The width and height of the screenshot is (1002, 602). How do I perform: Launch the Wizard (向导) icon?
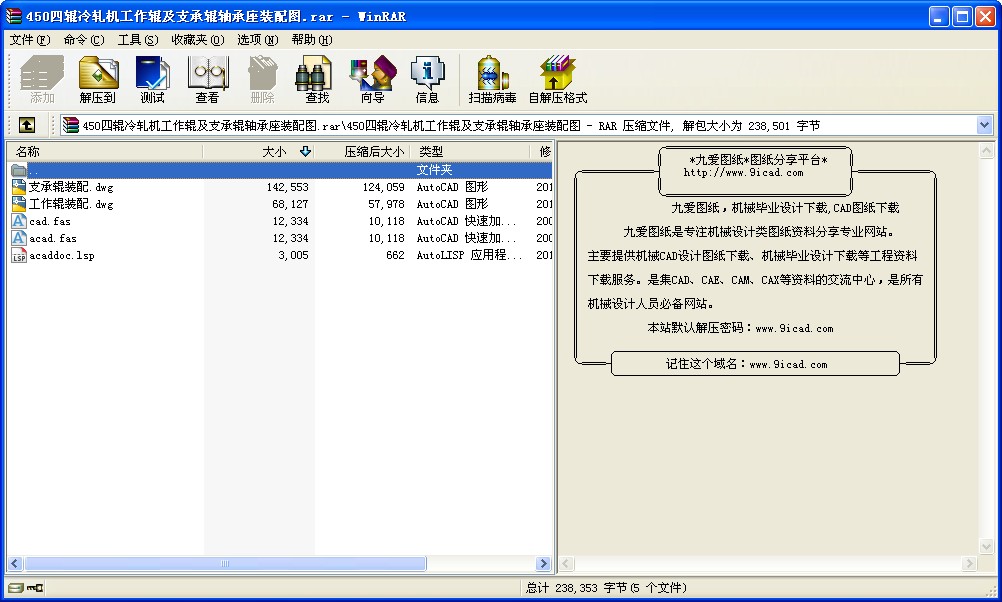coord(372,80)
